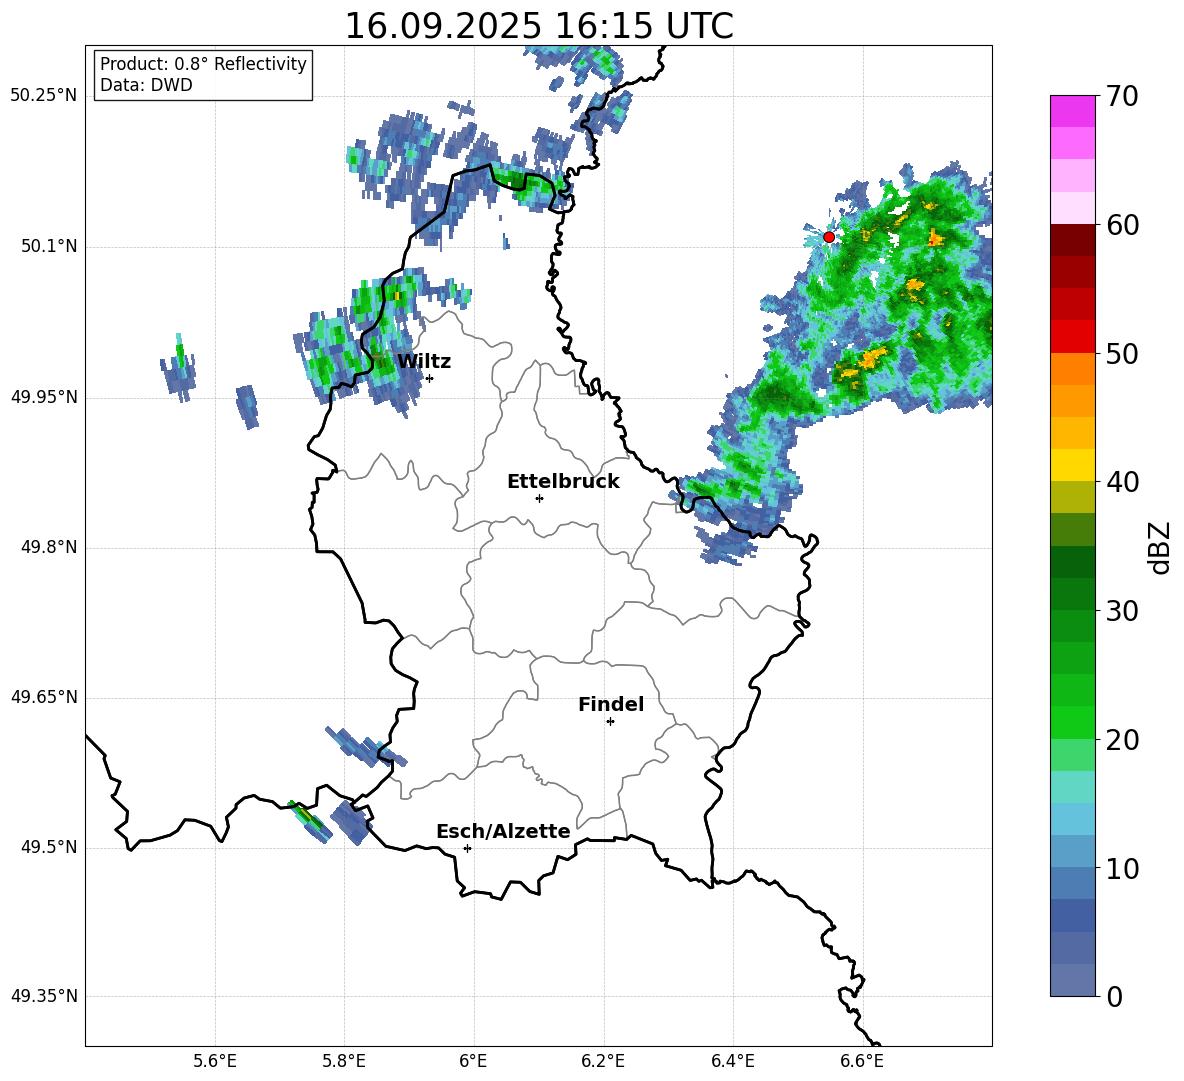Click the 6.4°E longitude label
1184x1081 pixels.
tap(732, 1061)
